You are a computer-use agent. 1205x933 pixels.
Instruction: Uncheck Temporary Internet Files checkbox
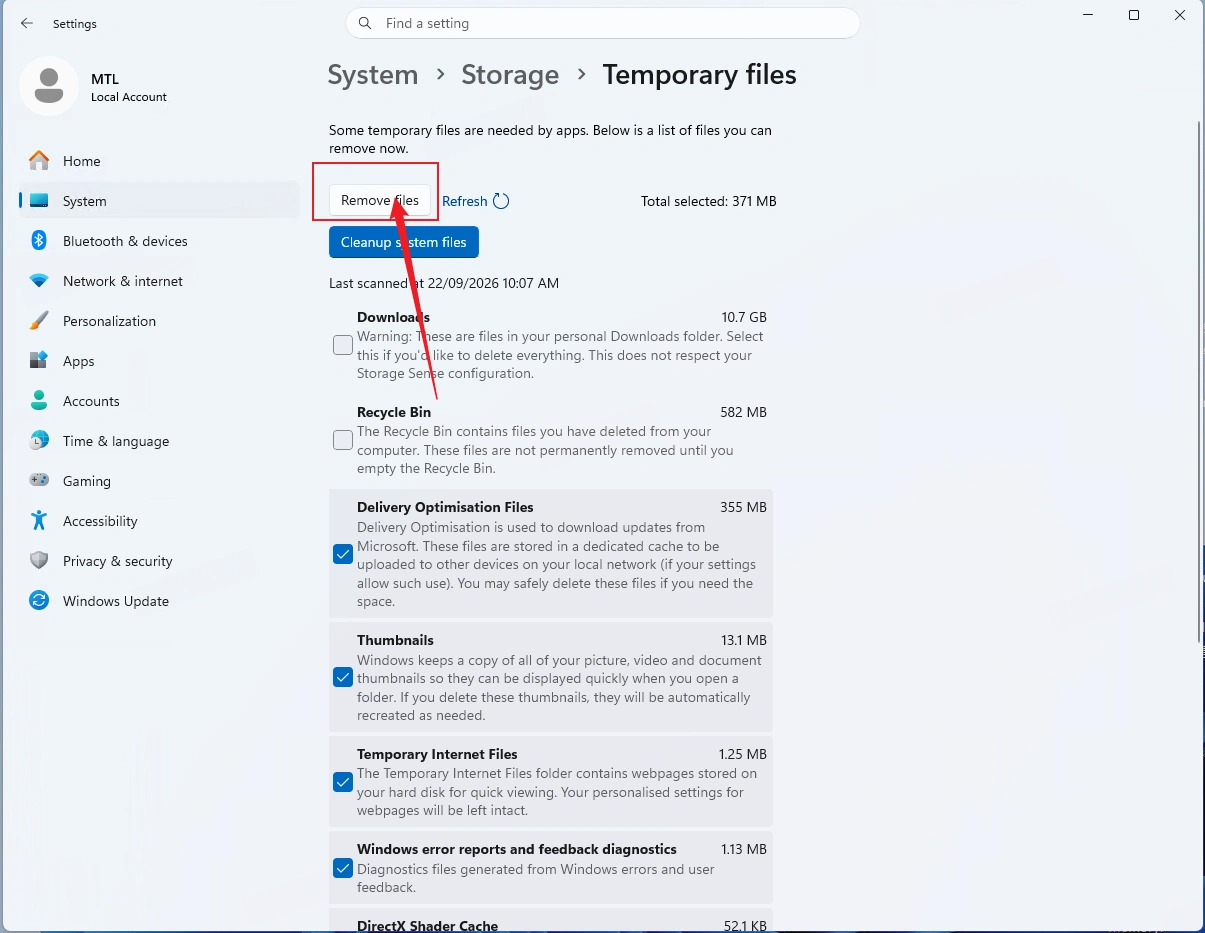[x=343, y=782]
